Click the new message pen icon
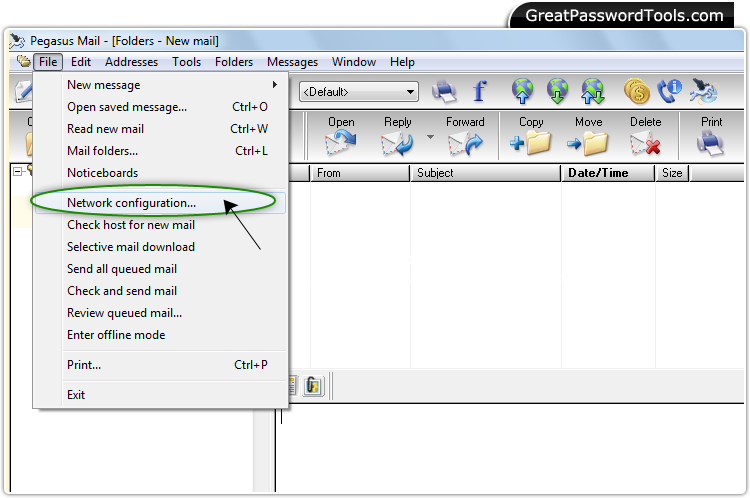 point(23,91)
